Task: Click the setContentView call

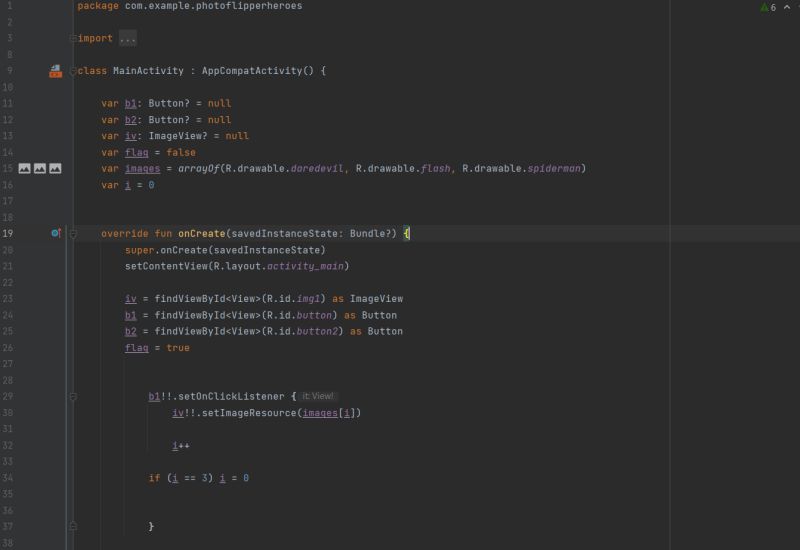Action: (x=237, y=266)
